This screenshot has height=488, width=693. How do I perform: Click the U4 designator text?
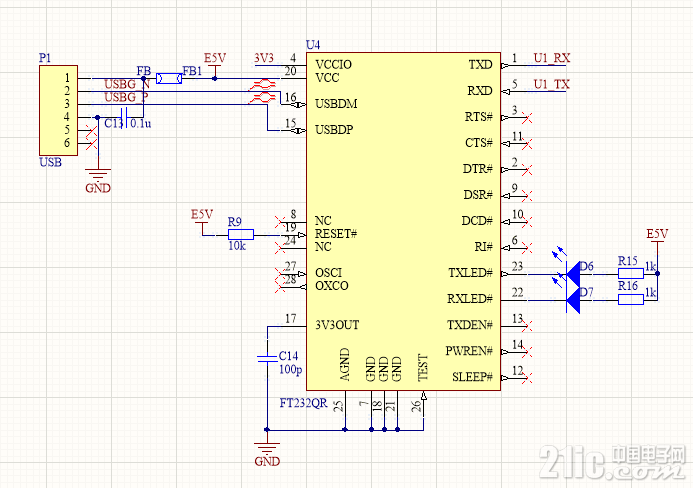coord(313,45)
